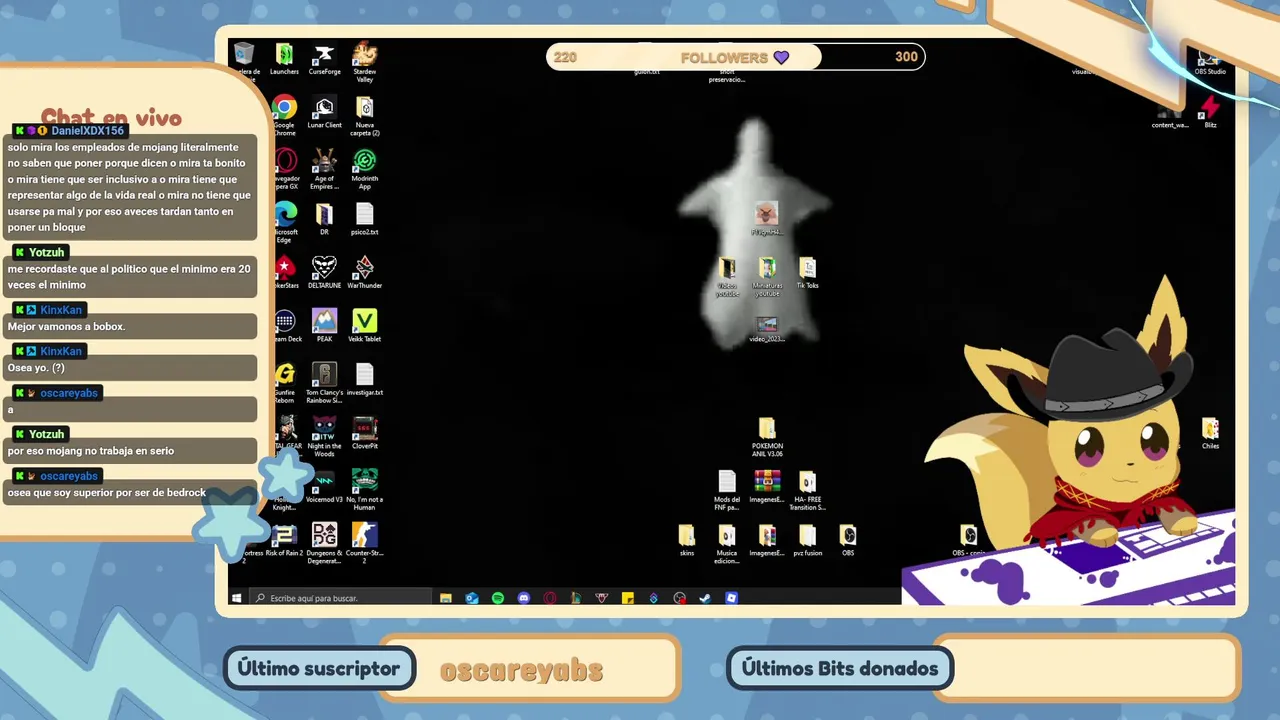Screen dimensions: 1280x720
Task: Open Opera GX from the taskbar
Action: (x=550, y=598)
